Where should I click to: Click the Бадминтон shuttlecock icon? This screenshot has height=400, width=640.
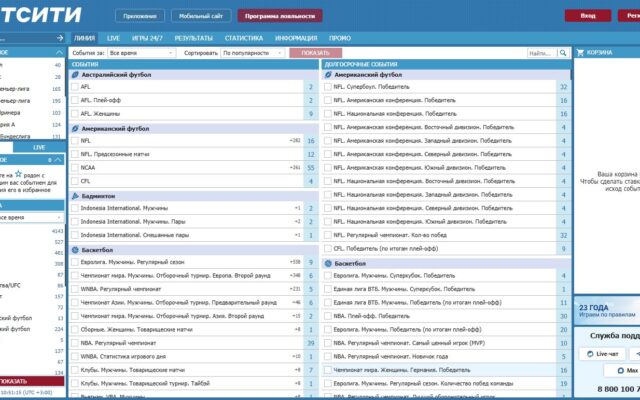(x=75, y=196)
